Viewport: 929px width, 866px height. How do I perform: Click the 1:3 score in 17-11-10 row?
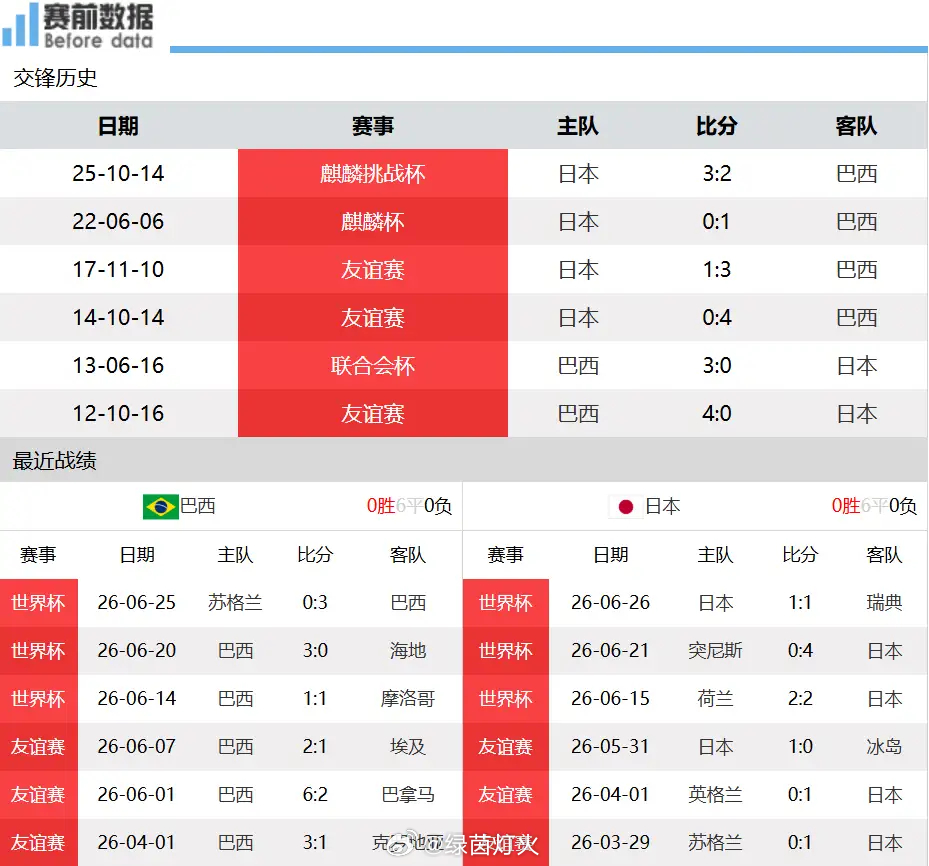click(717, 269)
